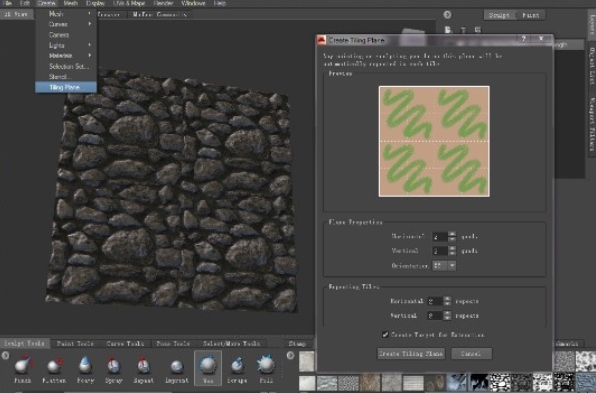Viewport: 596px width, 393px height.
Task: Click Repeating Tiles Horizontal repeats field
Action: (435, 301)
